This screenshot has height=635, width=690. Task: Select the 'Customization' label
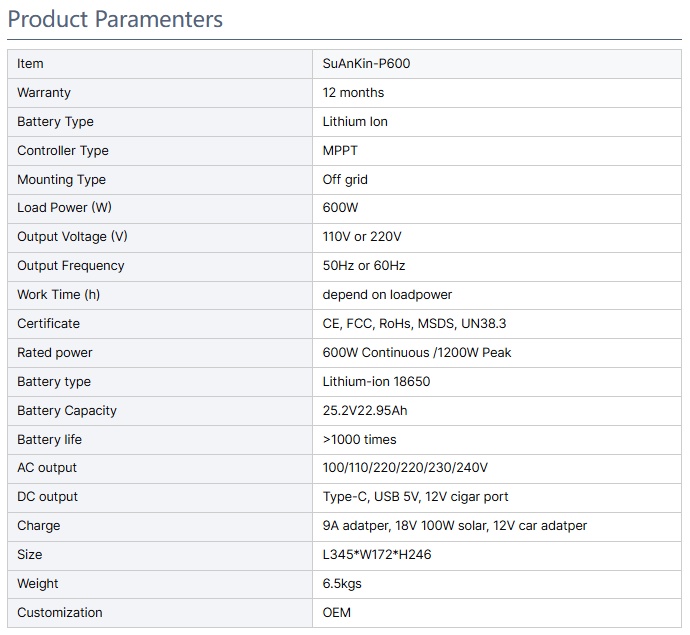tap(60, 613)
